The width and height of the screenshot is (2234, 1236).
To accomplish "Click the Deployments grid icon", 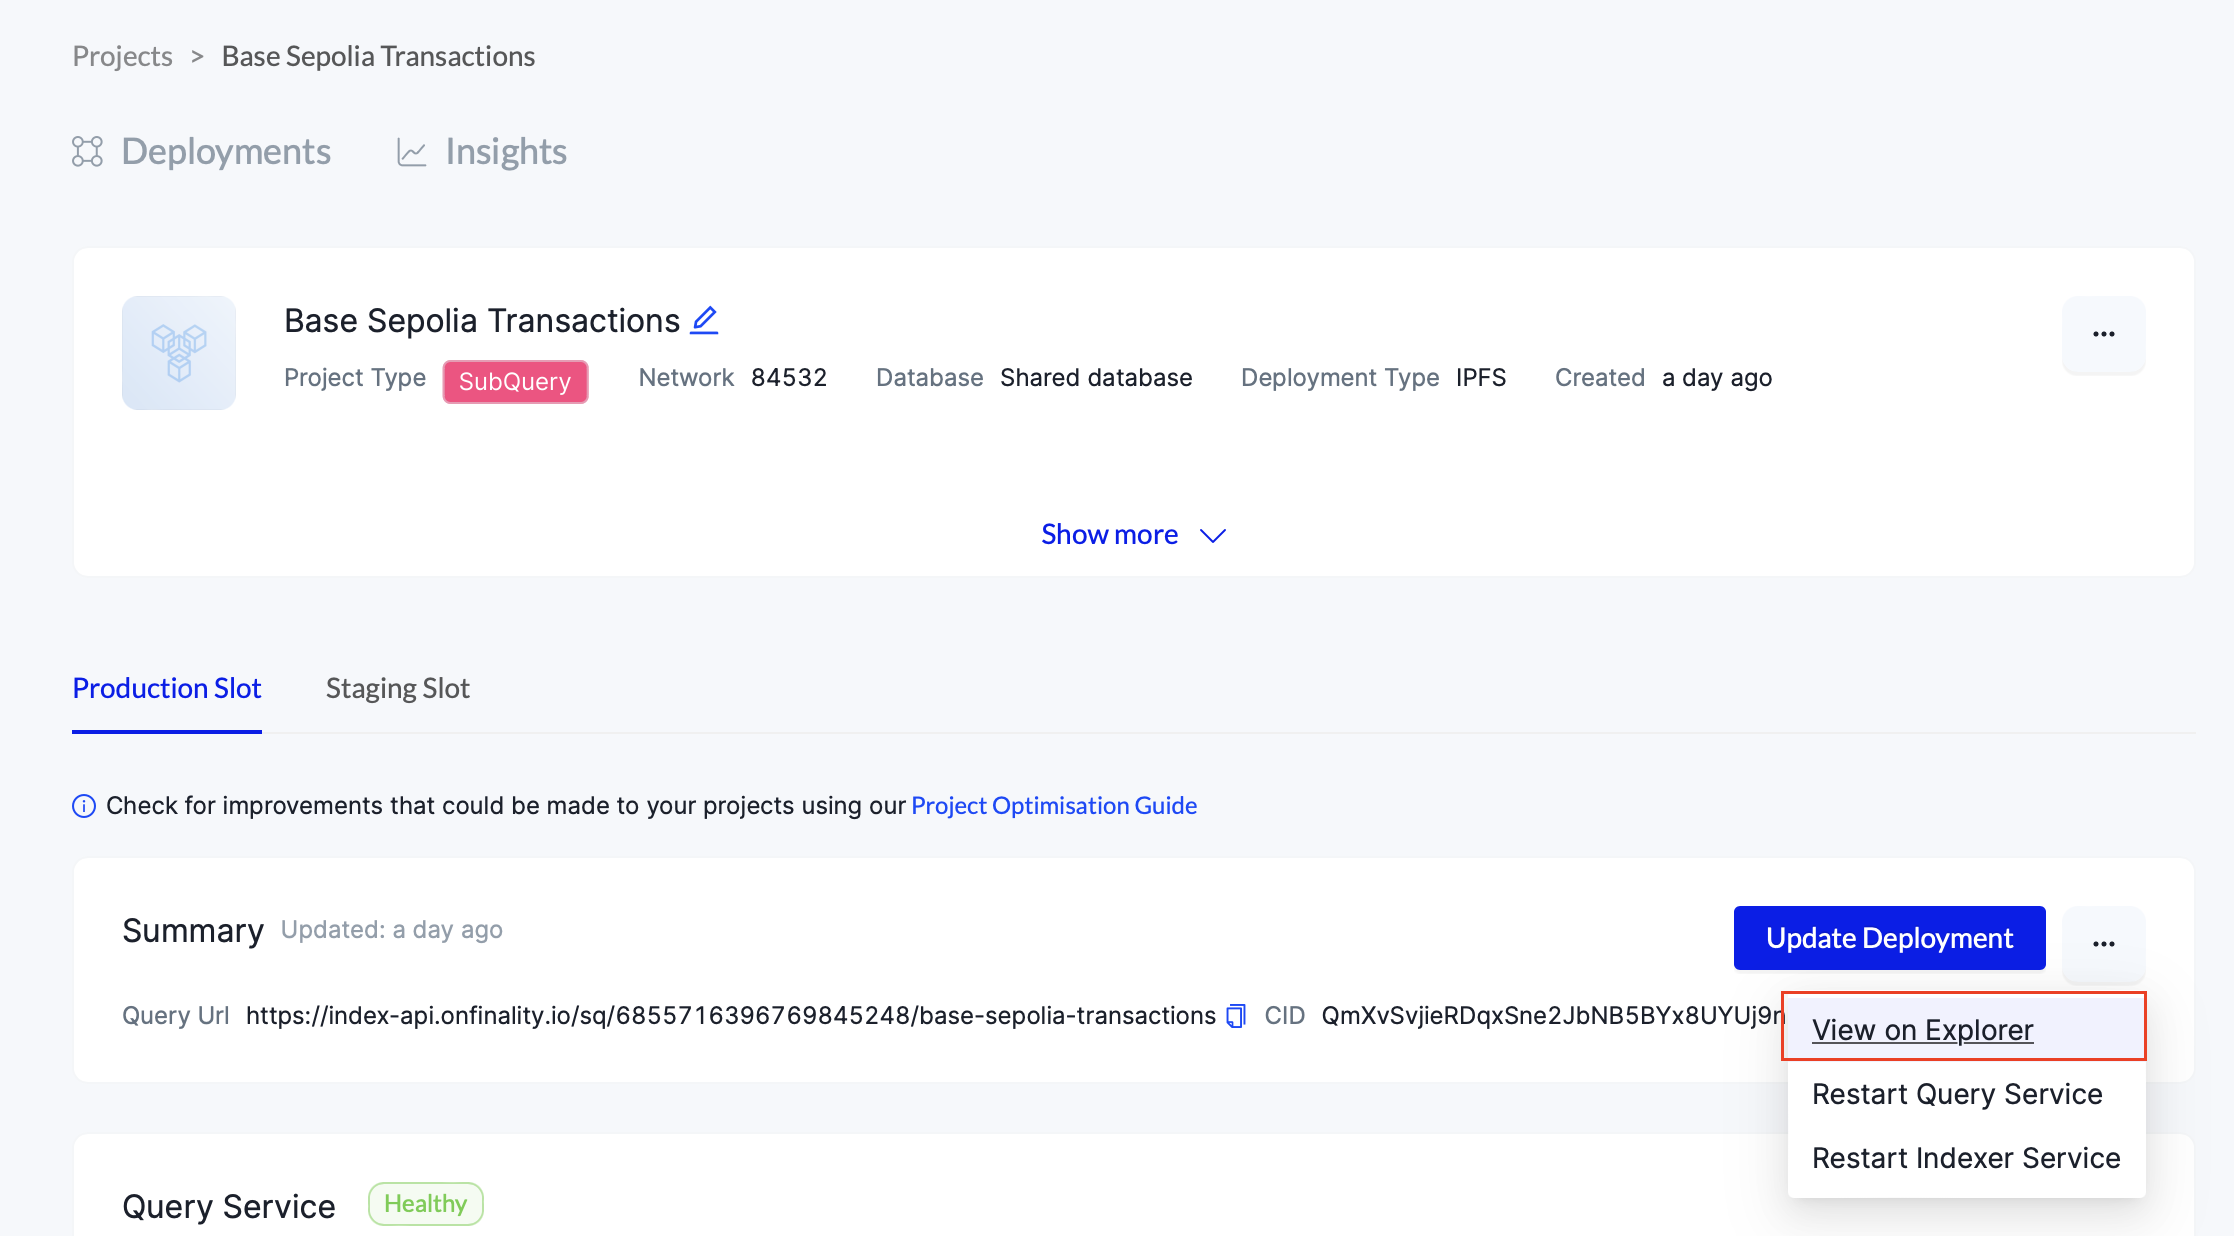I will (x=87, y=152).
